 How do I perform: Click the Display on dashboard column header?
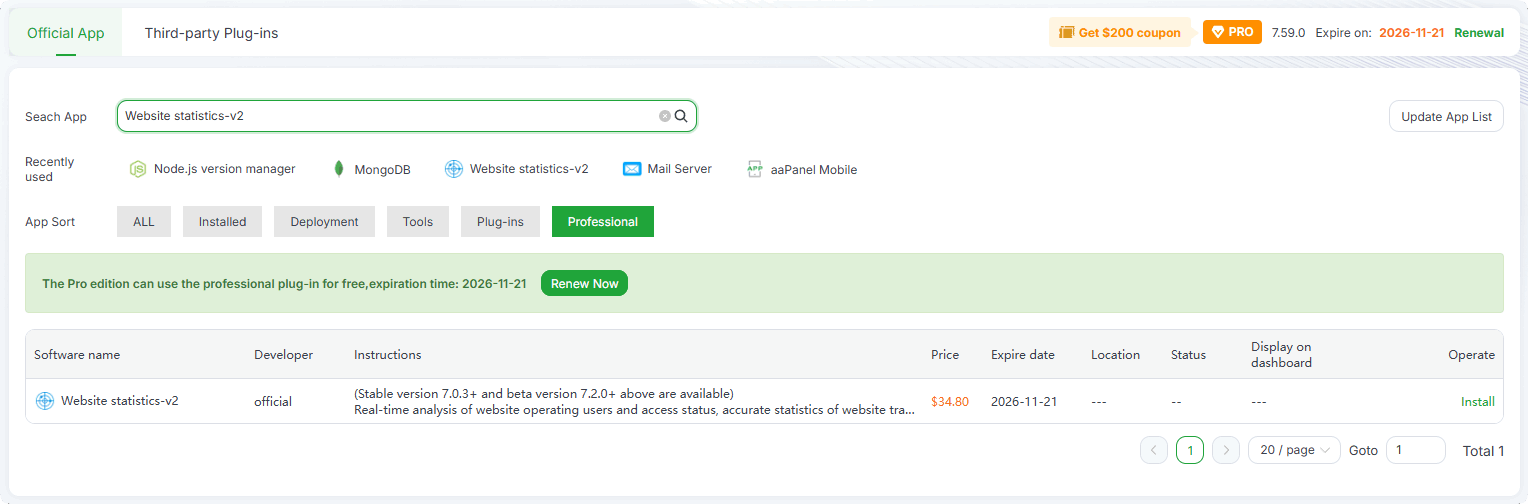coord(1281,355)
